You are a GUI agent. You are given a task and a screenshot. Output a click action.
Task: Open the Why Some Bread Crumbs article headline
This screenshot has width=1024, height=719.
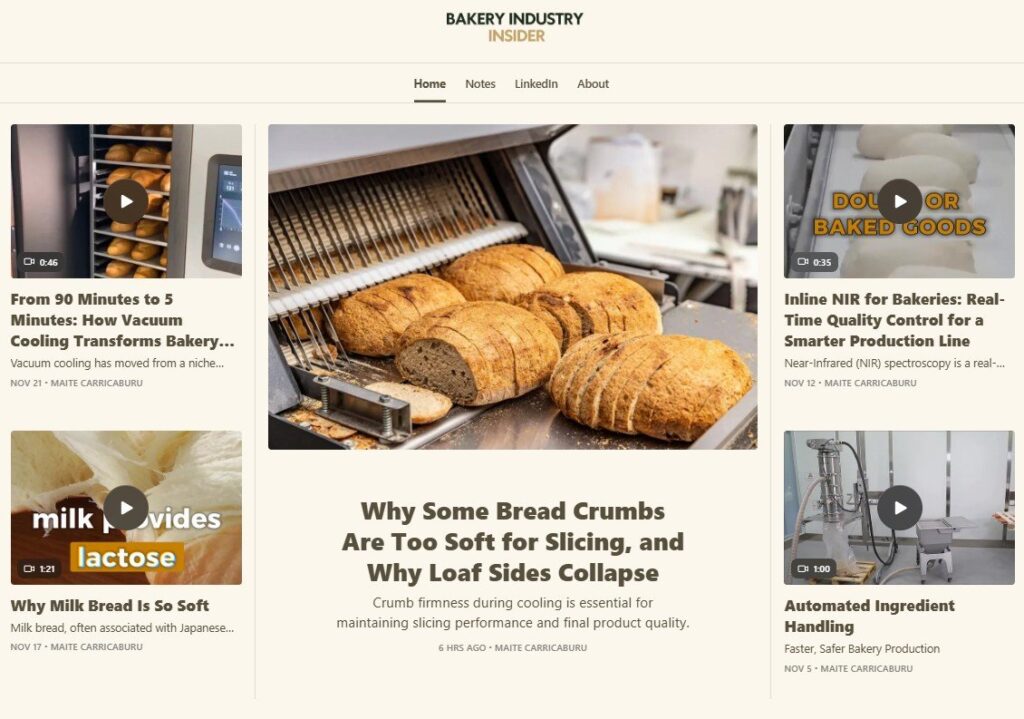coord(513,541)
